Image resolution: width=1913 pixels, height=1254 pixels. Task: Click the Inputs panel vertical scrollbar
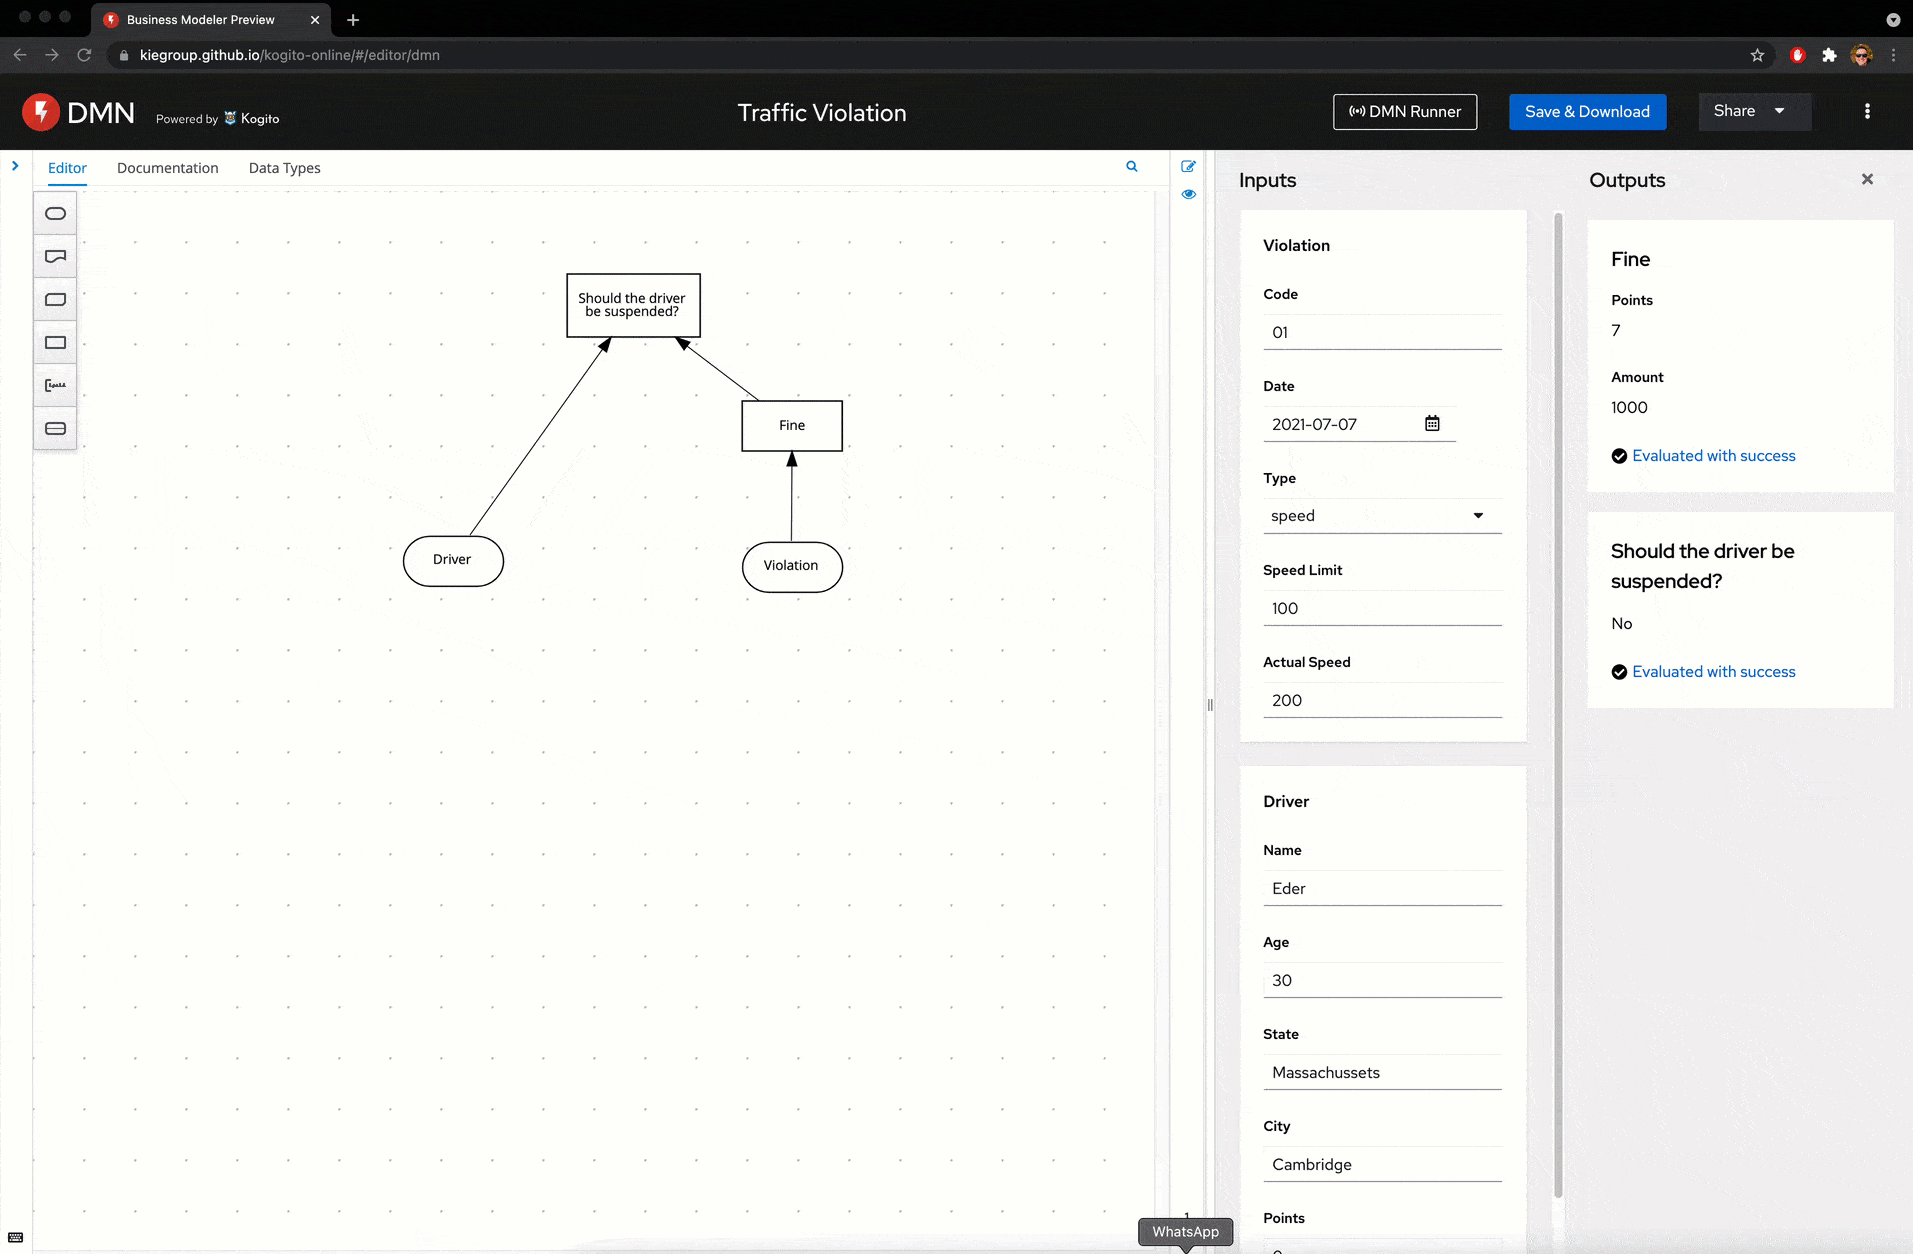[1558, 700]
